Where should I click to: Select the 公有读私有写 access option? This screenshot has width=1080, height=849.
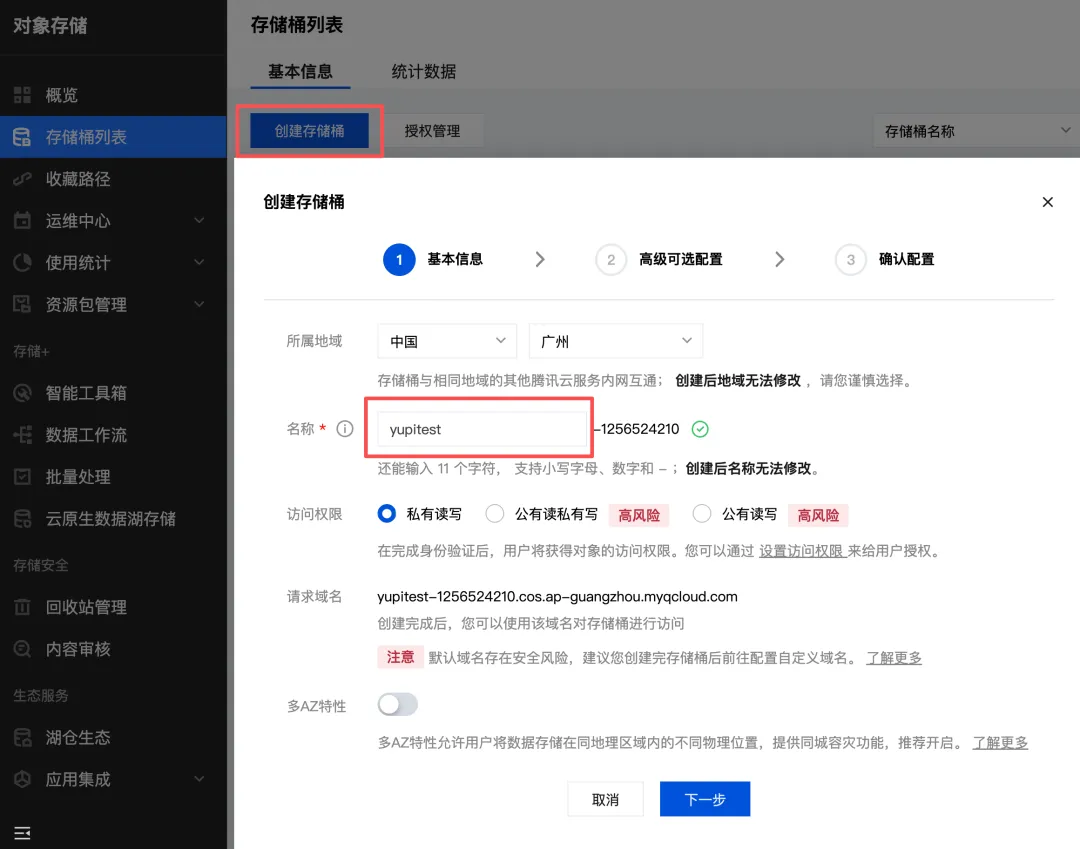coord(493,513)
